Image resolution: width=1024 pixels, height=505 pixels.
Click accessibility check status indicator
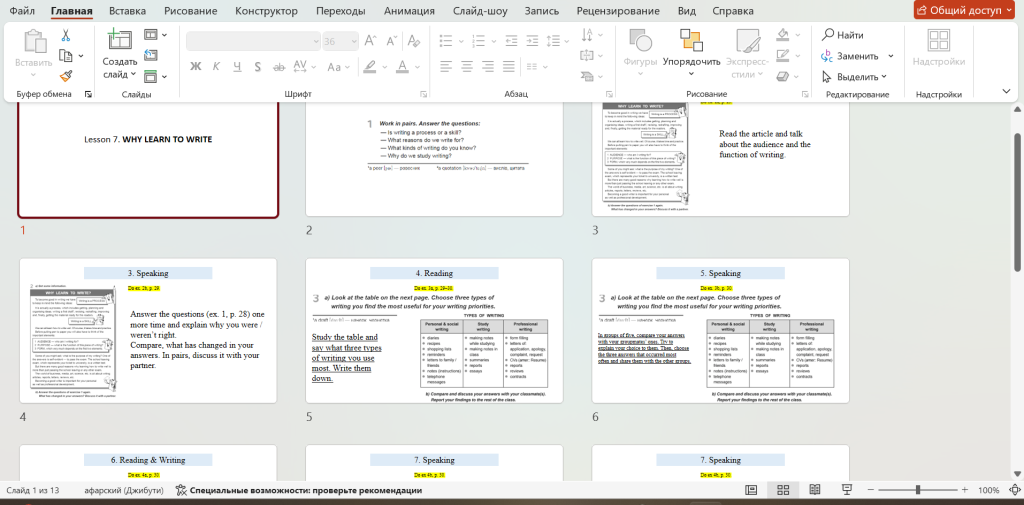292,490
